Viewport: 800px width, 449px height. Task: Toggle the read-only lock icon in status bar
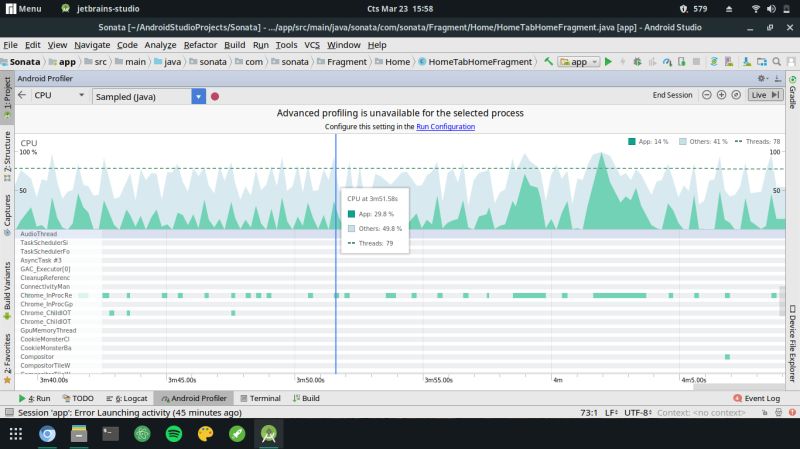coord(764,412)
